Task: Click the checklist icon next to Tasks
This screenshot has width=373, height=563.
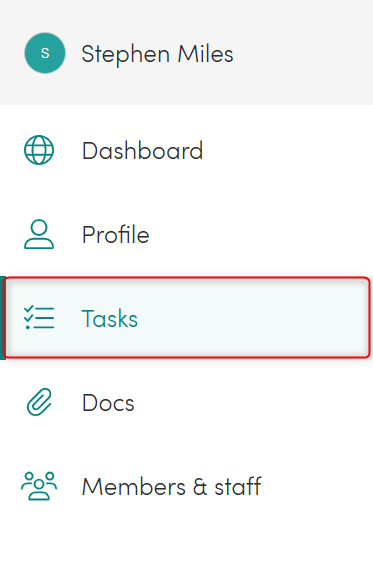Action: (x=39, y=317)
